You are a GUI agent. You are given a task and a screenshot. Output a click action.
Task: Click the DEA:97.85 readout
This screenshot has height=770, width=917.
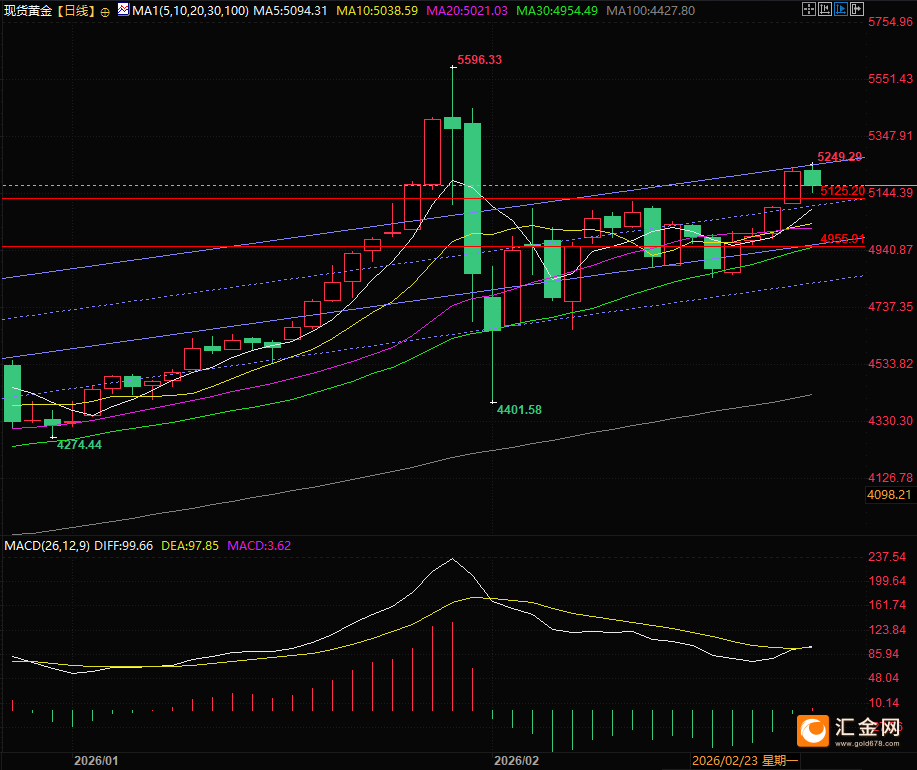(x=190, y=545)
